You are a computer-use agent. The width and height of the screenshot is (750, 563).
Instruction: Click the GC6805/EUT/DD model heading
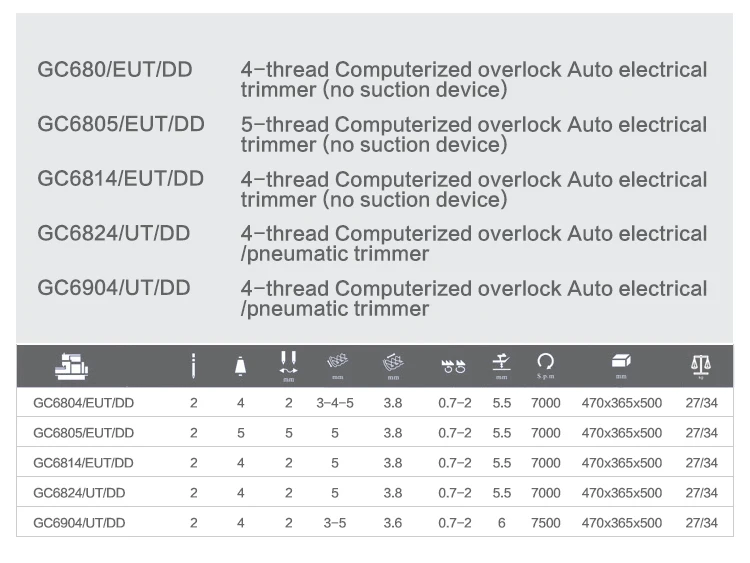[x=121, y=124]
